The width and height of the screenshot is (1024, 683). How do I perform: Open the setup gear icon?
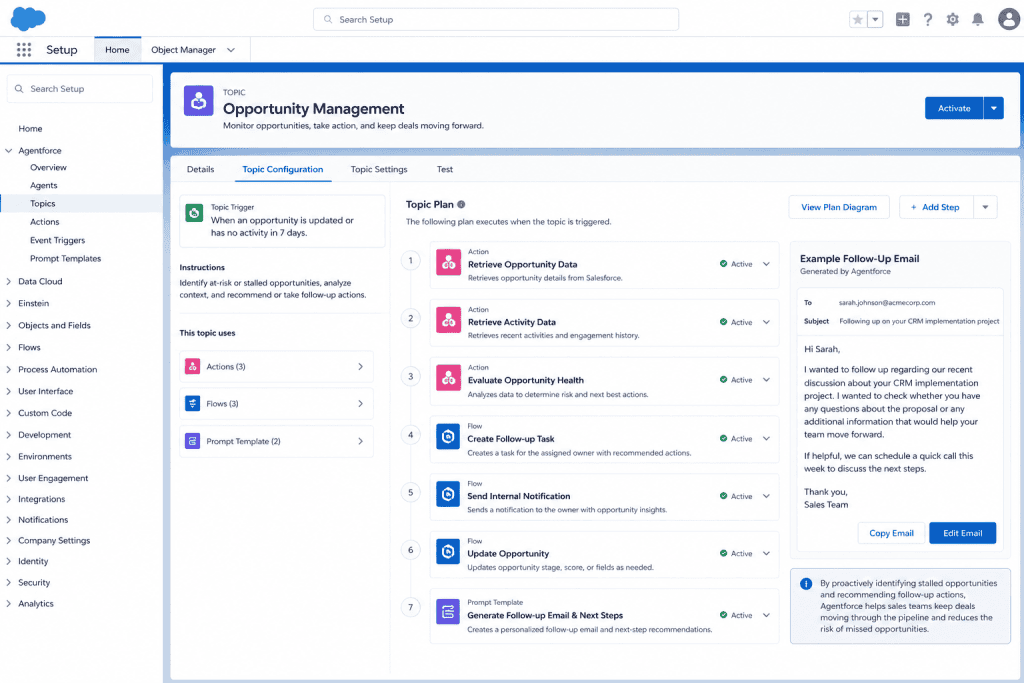tap(953, 20)
